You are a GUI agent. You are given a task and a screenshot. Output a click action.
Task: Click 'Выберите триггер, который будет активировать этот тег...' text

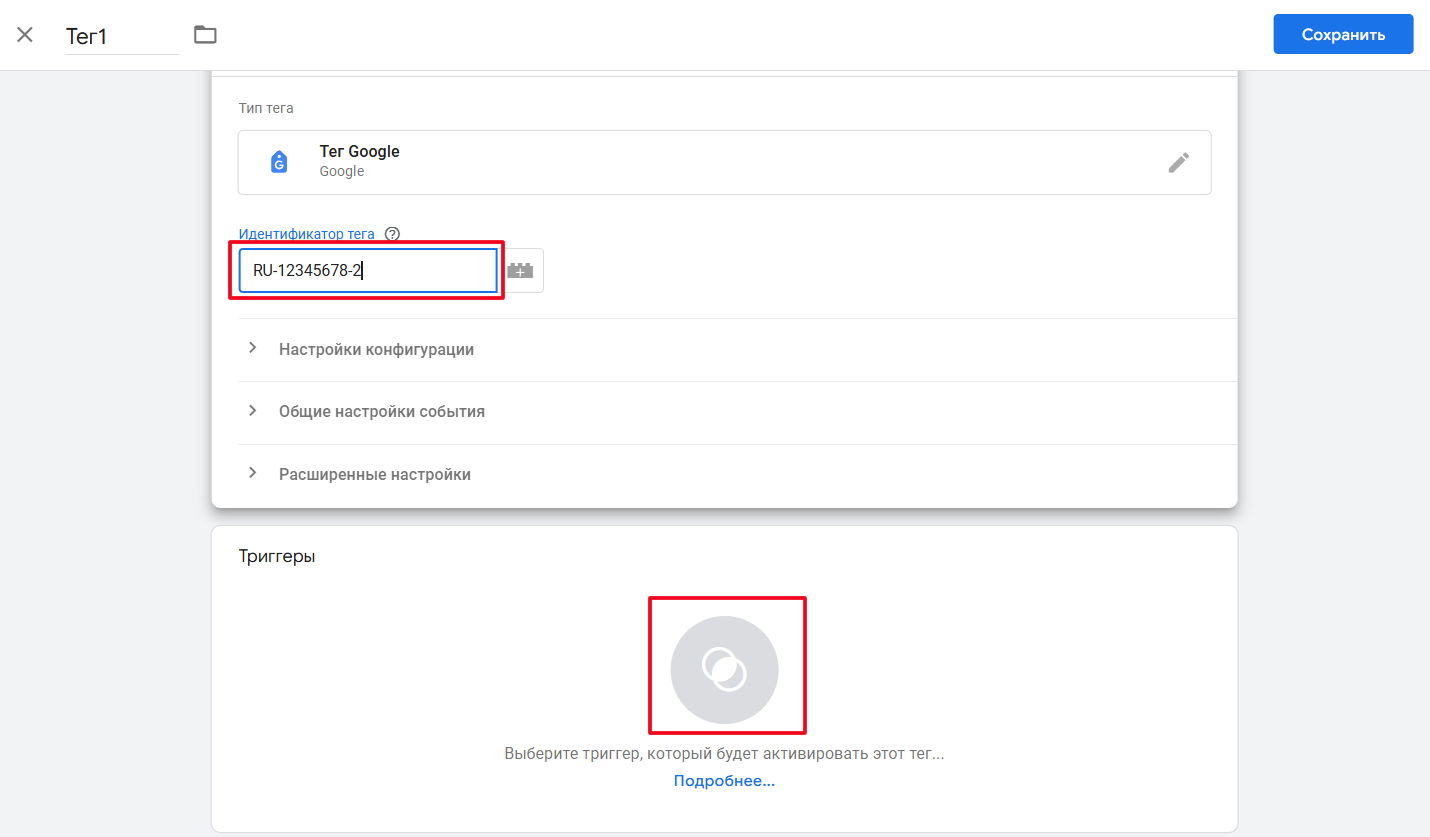pyautogui.click(x=724, y=753)
